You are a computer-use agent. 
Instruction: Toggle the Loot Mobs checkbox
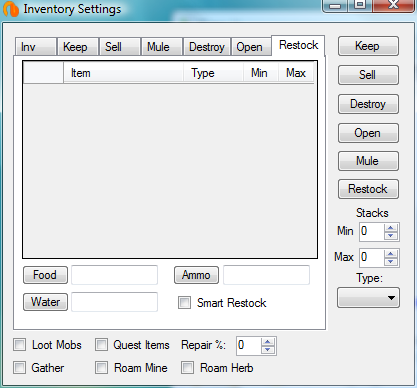coord(20,345)
